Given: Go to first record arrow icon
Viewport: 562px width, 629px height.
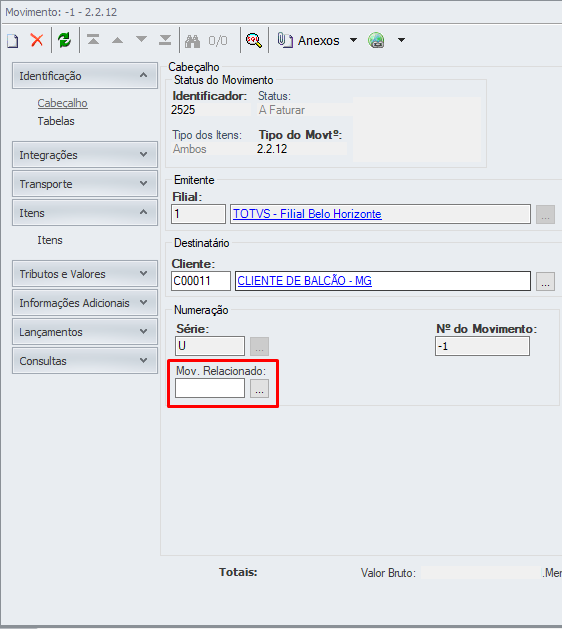Looking at the screenshot, I should click(x=93, y=40).
